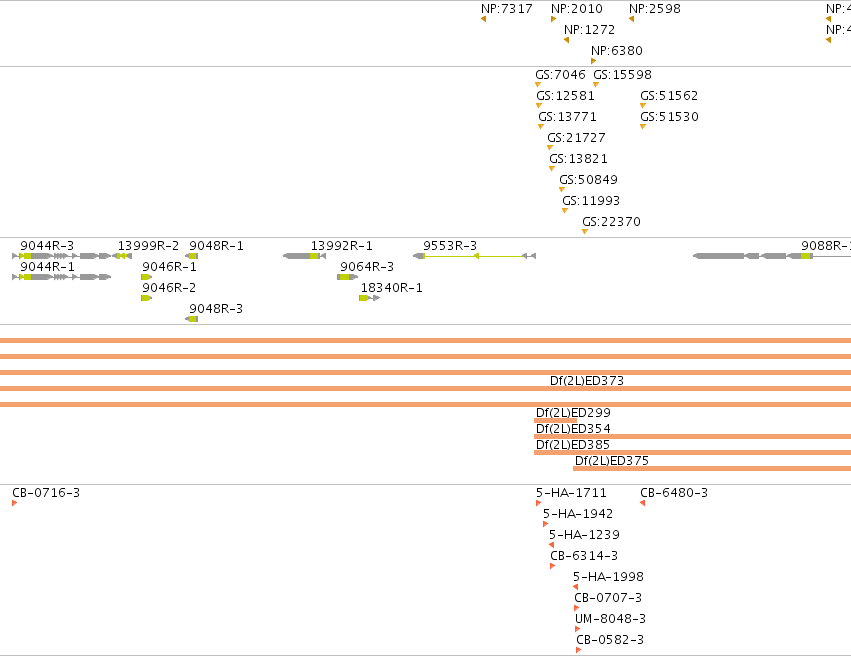Select the 9048R-1 gene label
The width and height of the screenshot is (851, 656).
[x=216, y=246]
